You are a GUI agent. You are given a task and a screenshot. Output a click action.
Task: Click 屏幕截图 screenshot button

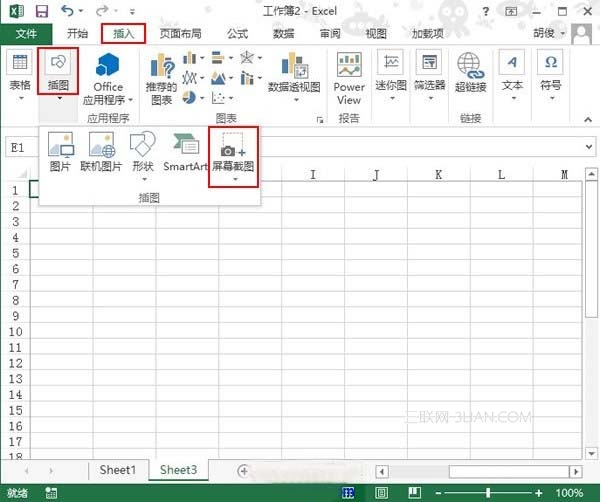click(x=233, y=156)
